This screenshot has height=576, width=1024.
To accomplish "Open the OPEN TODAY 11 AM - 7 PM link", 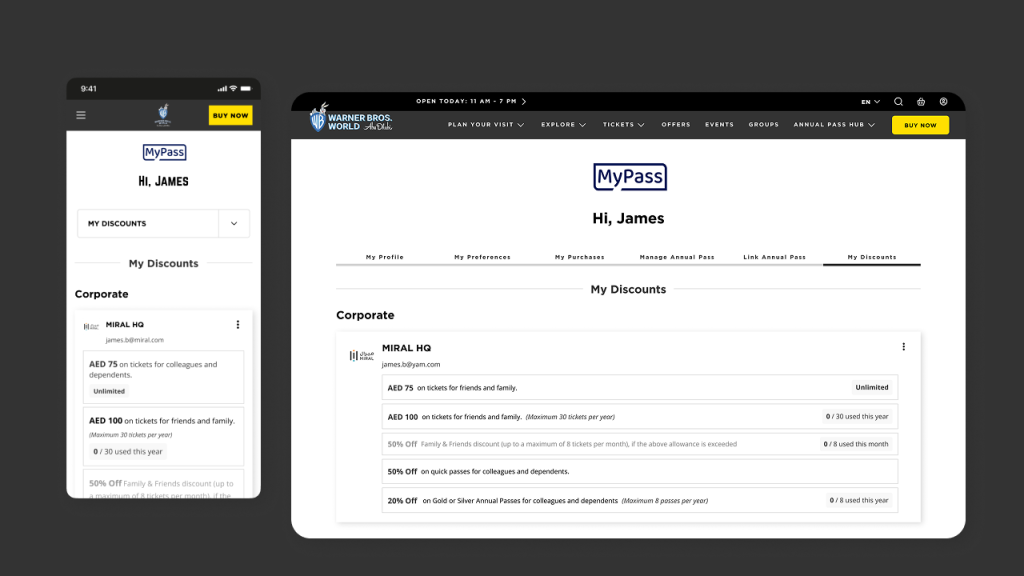I will [466, 101].
